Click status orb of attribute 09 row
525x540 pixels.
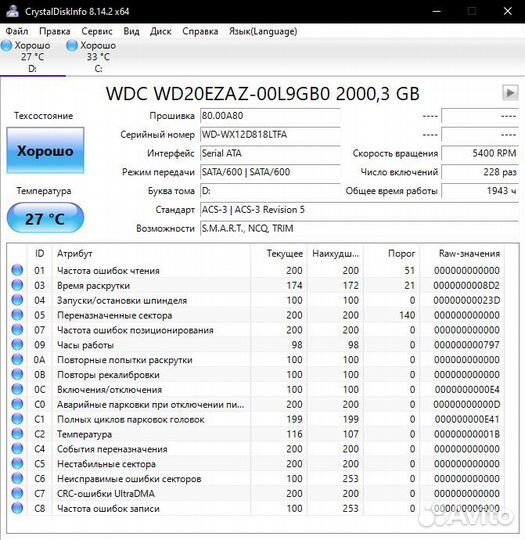pos(17,344)
